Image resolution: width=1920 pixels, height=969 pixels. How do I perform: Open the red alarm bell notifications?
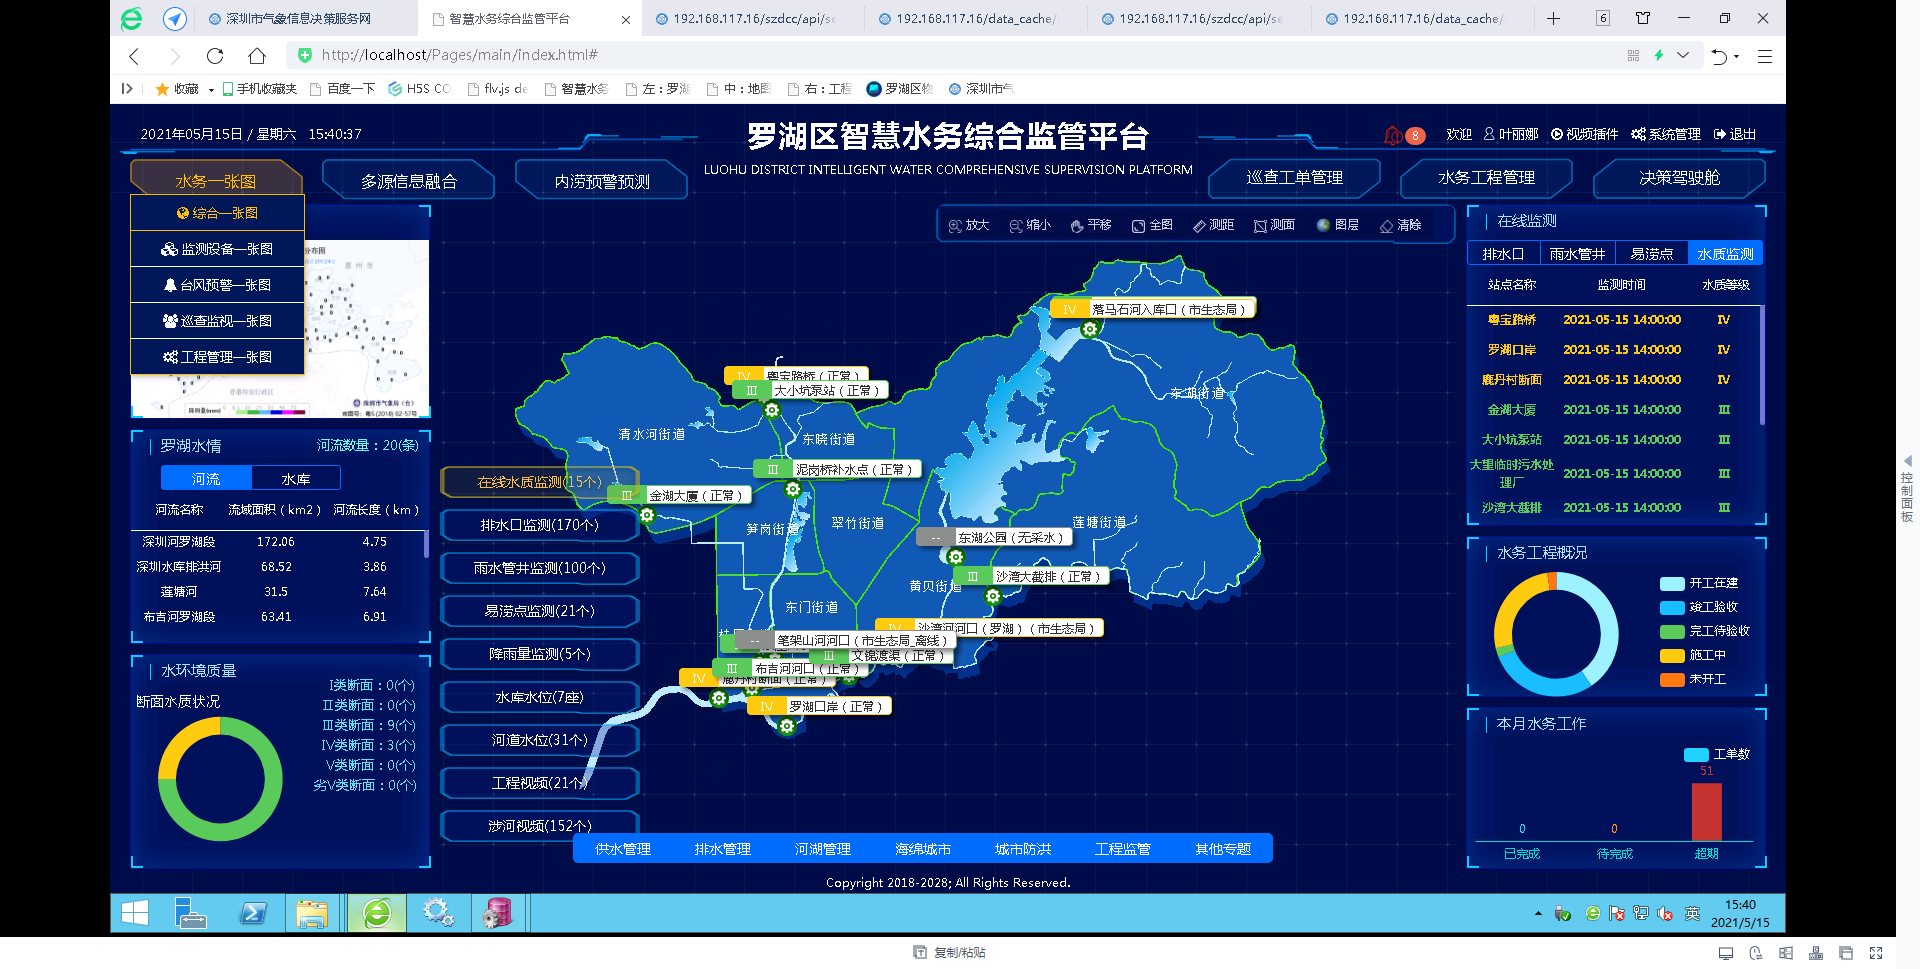click(x=1393, y=135)
